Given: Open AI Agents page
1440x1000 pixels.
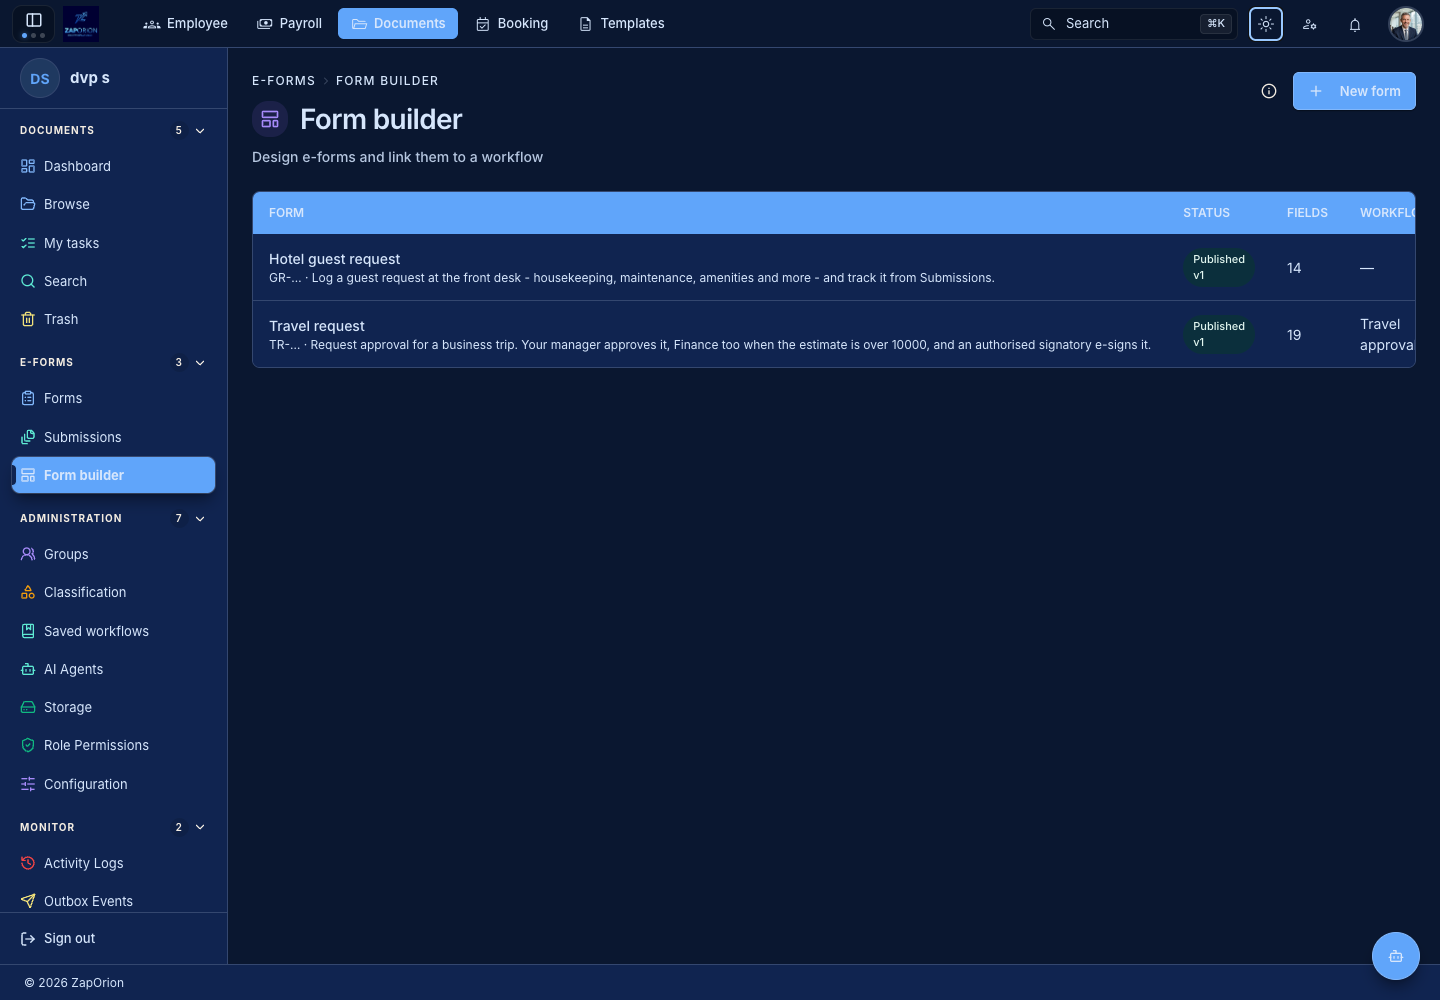Looking at the screenshot, I should click(x=113, y=669).
